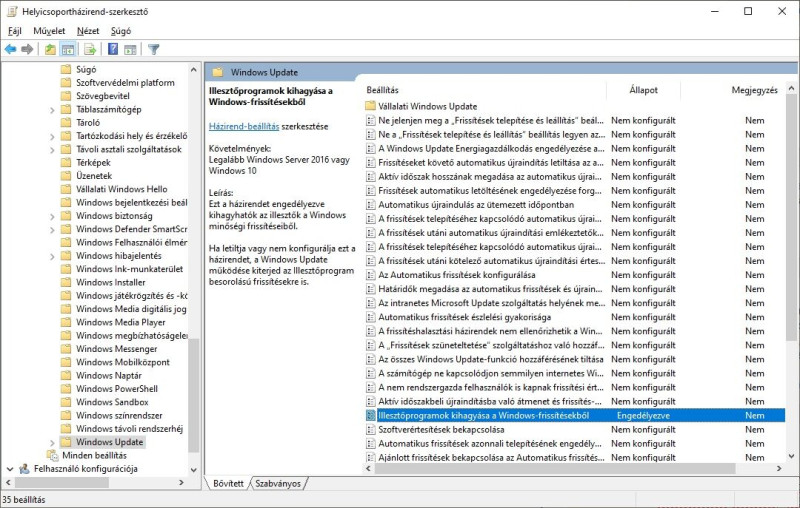
Task: Expand Távoli asztali szolgáltatások node
Action: click(x=52, y=149)
